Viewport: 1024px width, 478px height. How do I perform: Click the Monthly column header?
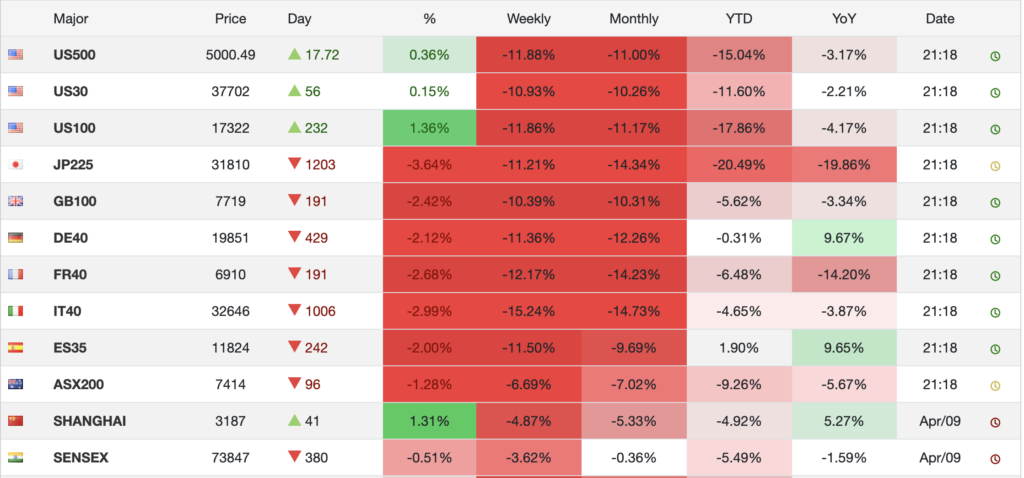tap(633, 19)
